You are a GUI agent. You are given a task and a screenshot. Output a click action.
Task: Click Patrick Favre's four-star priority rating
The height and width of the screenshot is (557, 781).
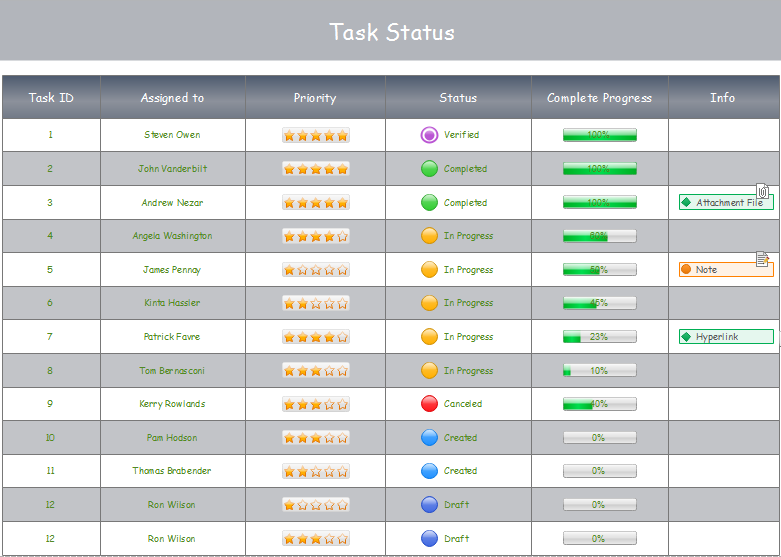point(316,337)
